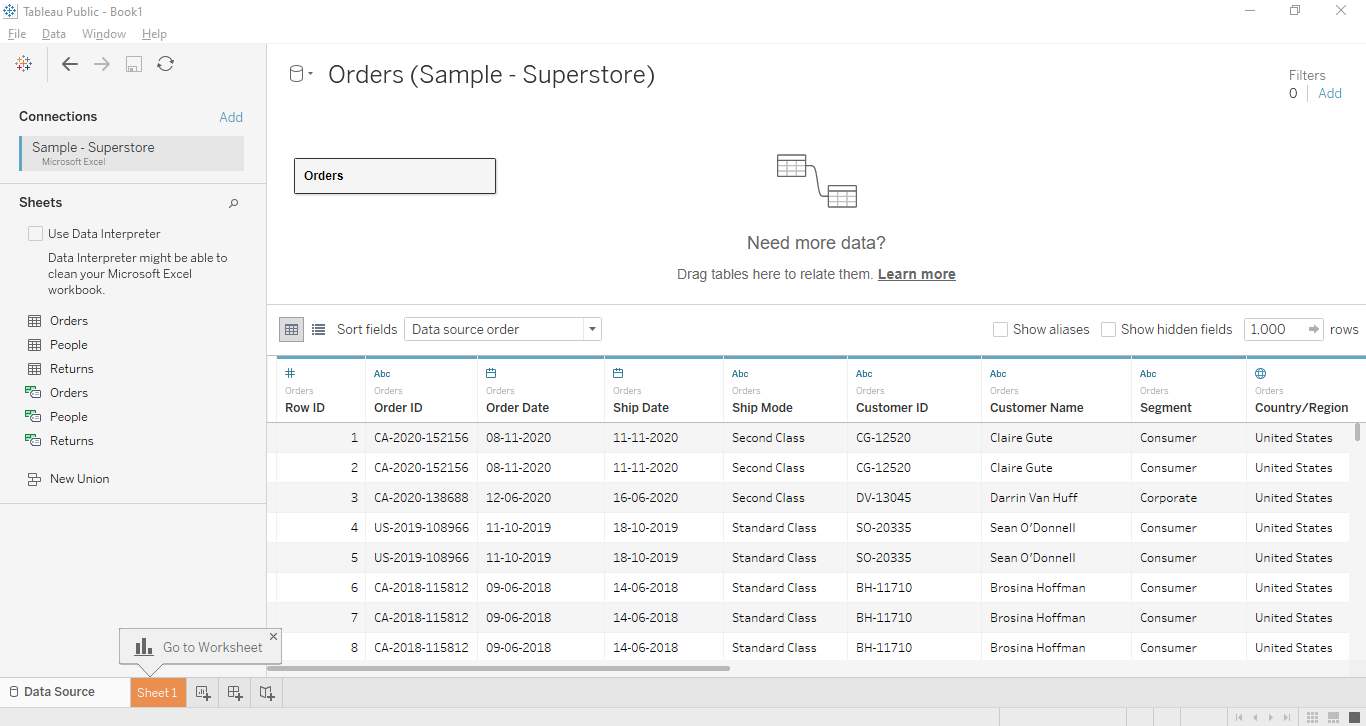
Task: Enable Use Data Interpreter checkbox
Action: (36, 234)
